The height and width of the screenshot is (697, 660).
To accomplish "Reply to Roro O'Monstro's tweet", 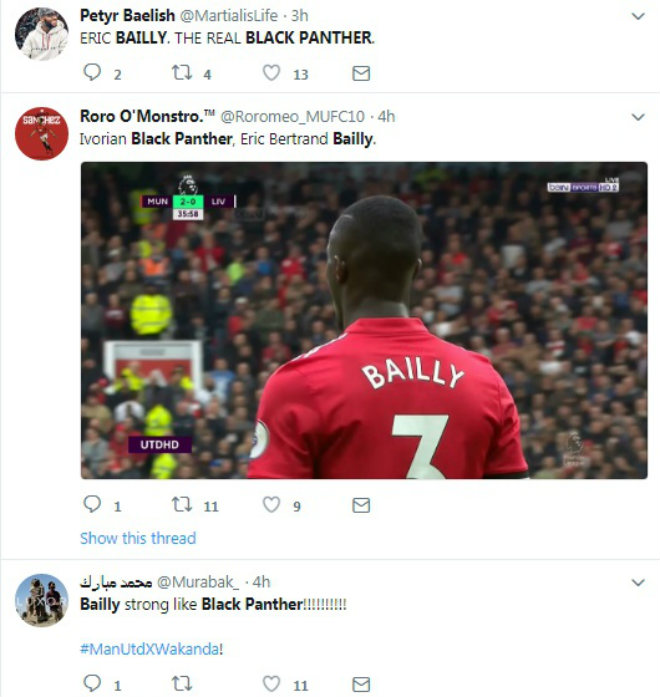I will (92, 504).
